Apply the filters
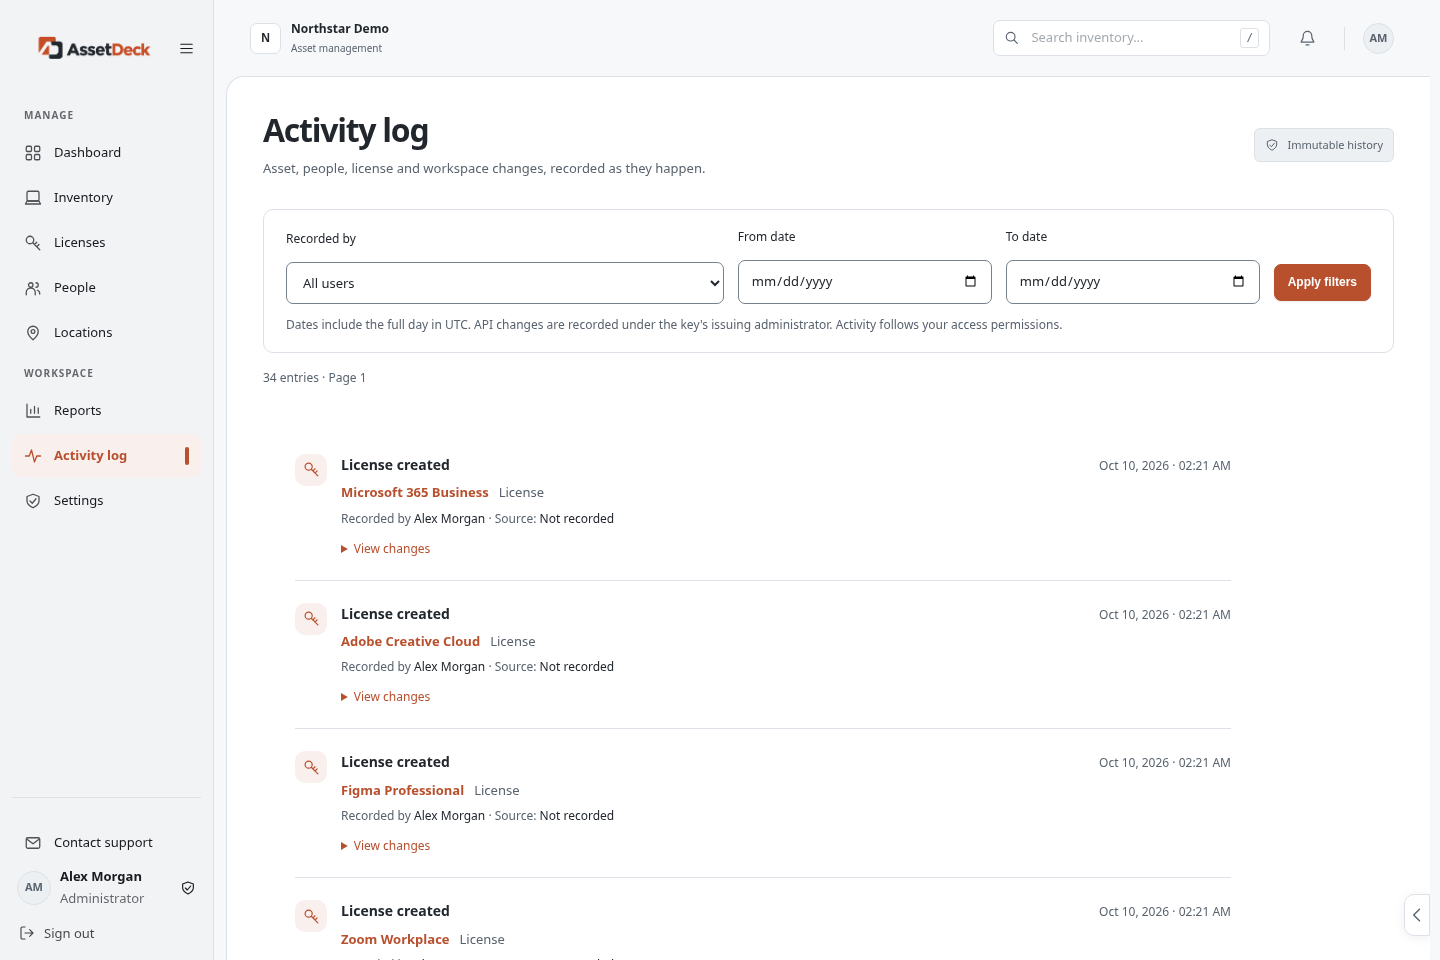 (x=1322, y=282)
